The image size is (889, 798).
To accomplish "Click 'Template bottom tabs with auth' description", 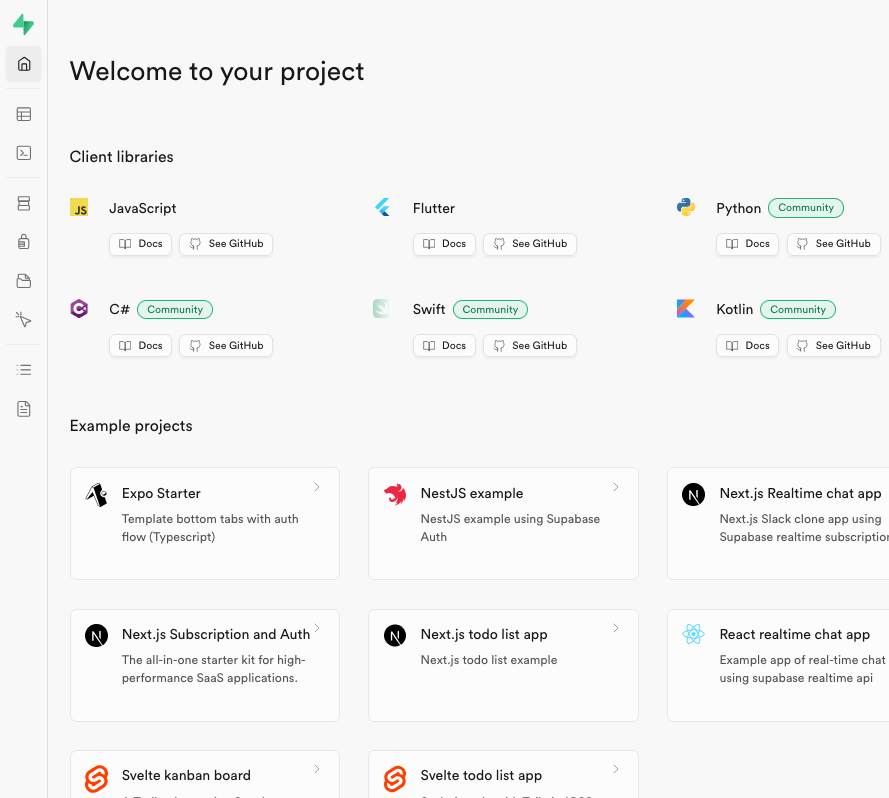I will (210, 528).
